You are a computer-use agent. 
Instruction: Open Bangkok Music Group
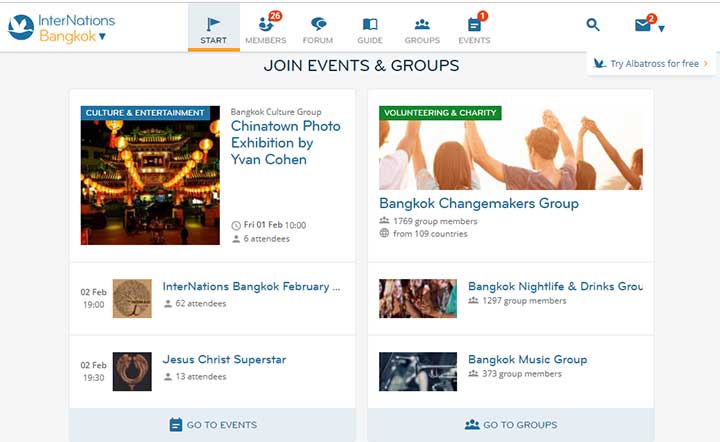pyautogui.click(x=528, y=359)
